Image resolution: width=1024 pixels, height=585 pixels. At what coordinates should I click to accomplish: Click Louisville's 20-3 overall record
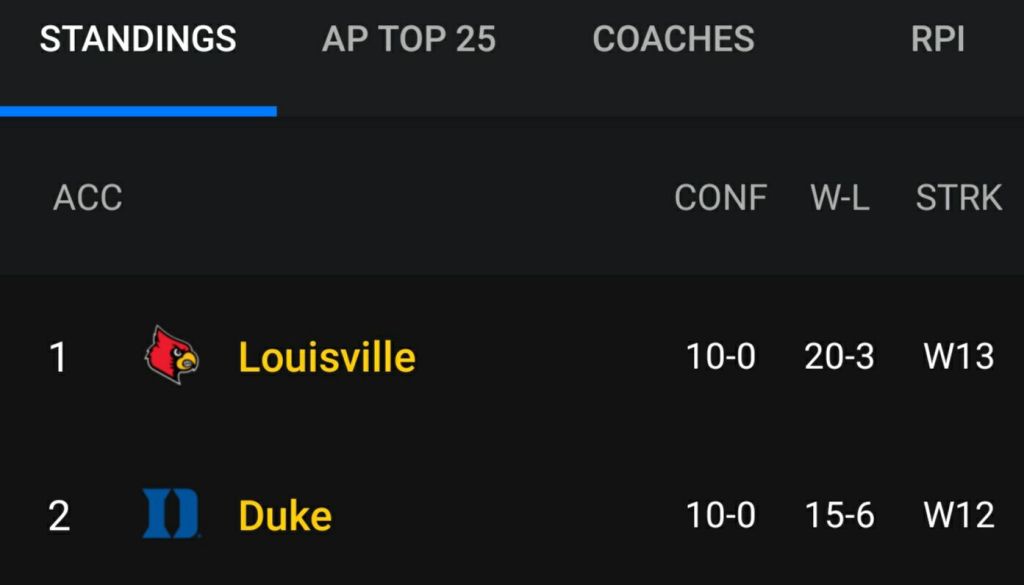[x=840, y=357]
